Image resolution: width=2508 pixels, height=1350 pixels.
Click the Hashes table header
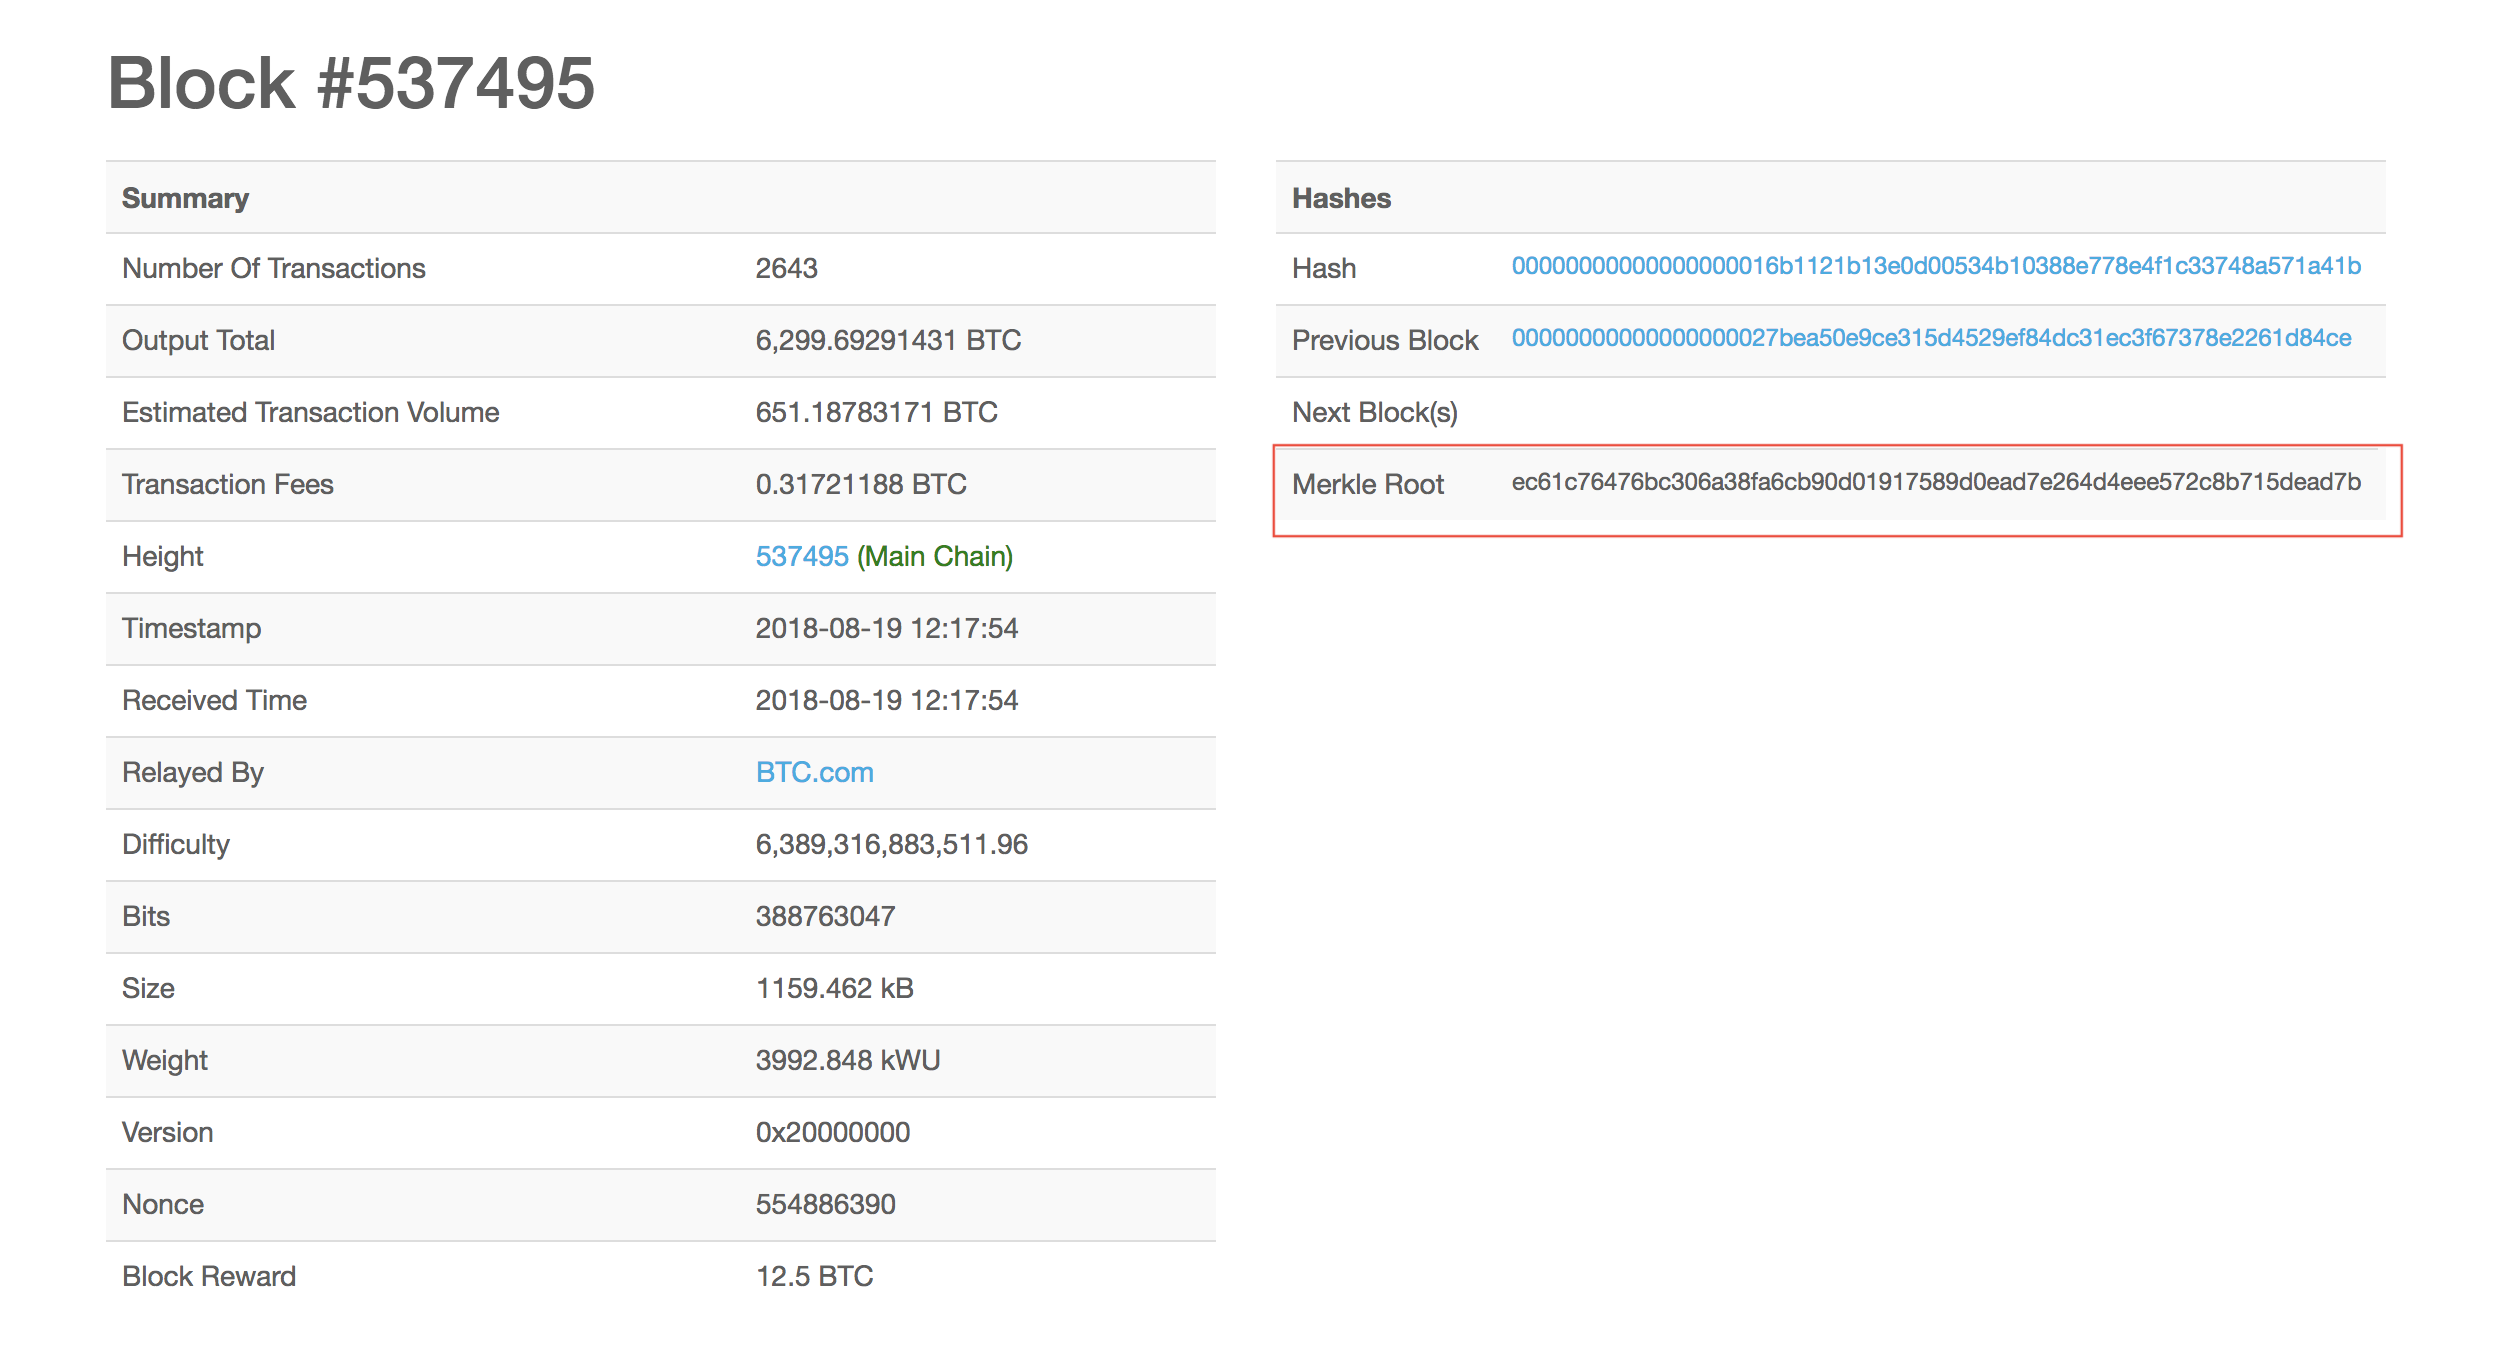(x=1340, y=198)
